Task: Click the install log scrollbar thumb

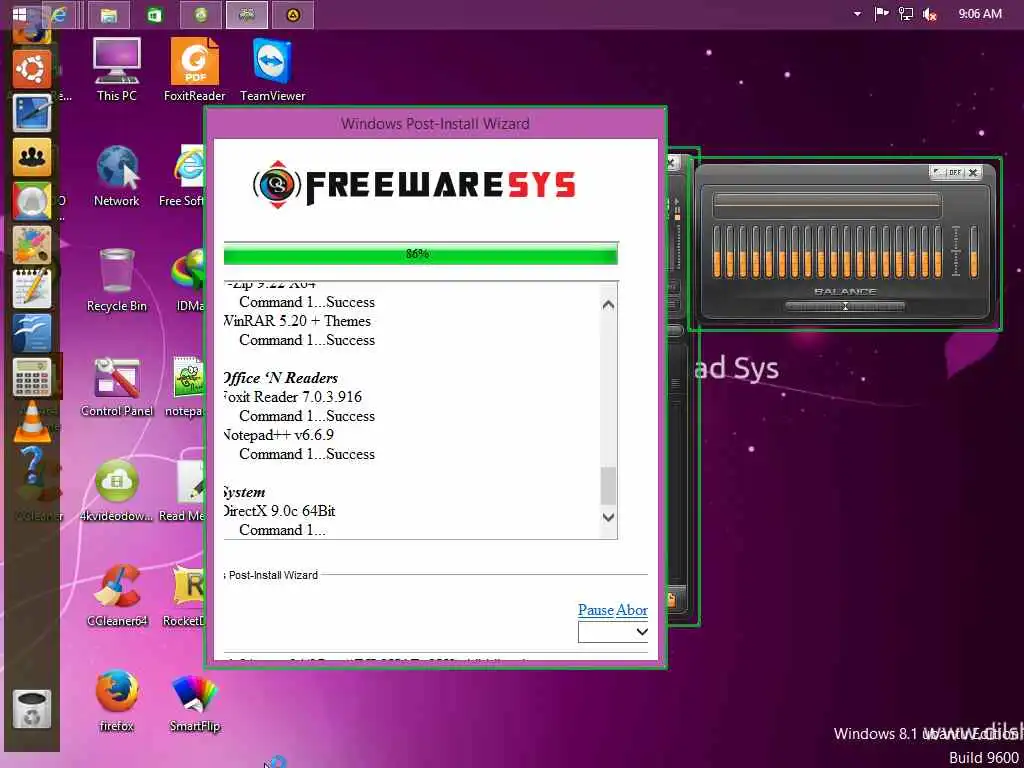Action: click(608, 486)
